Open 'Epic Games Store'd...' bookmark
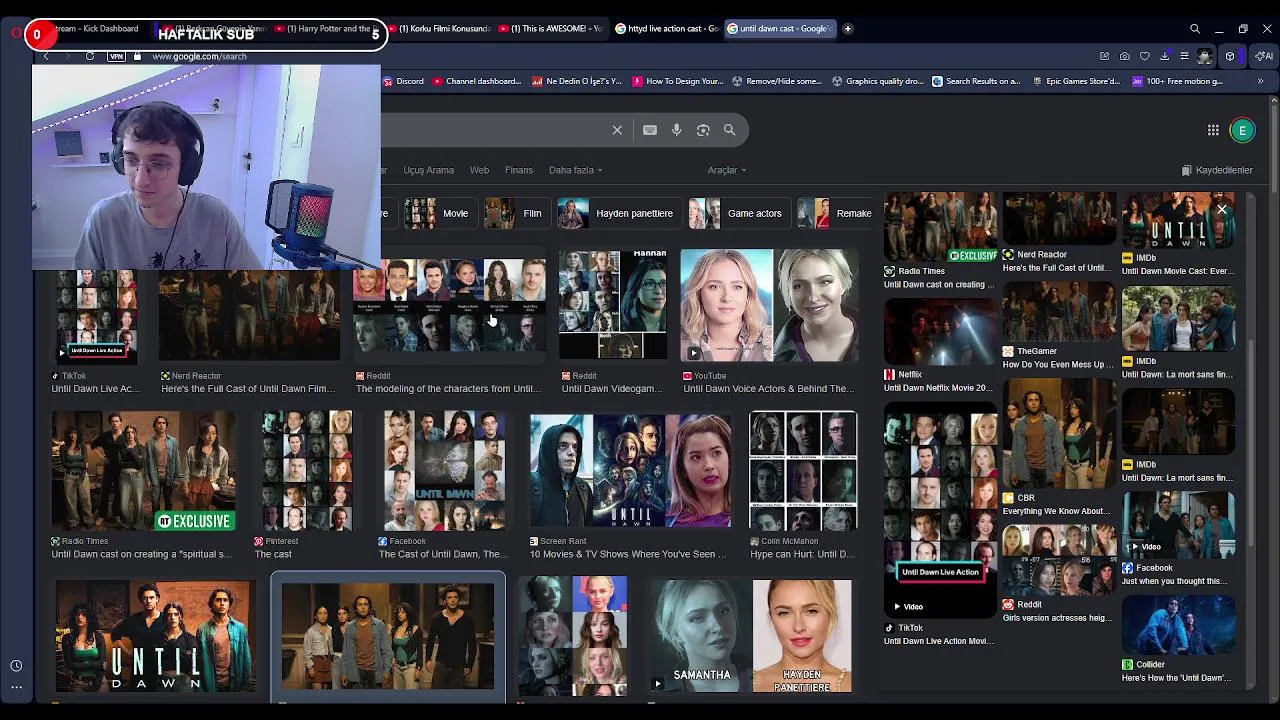 coord(1076,81)
